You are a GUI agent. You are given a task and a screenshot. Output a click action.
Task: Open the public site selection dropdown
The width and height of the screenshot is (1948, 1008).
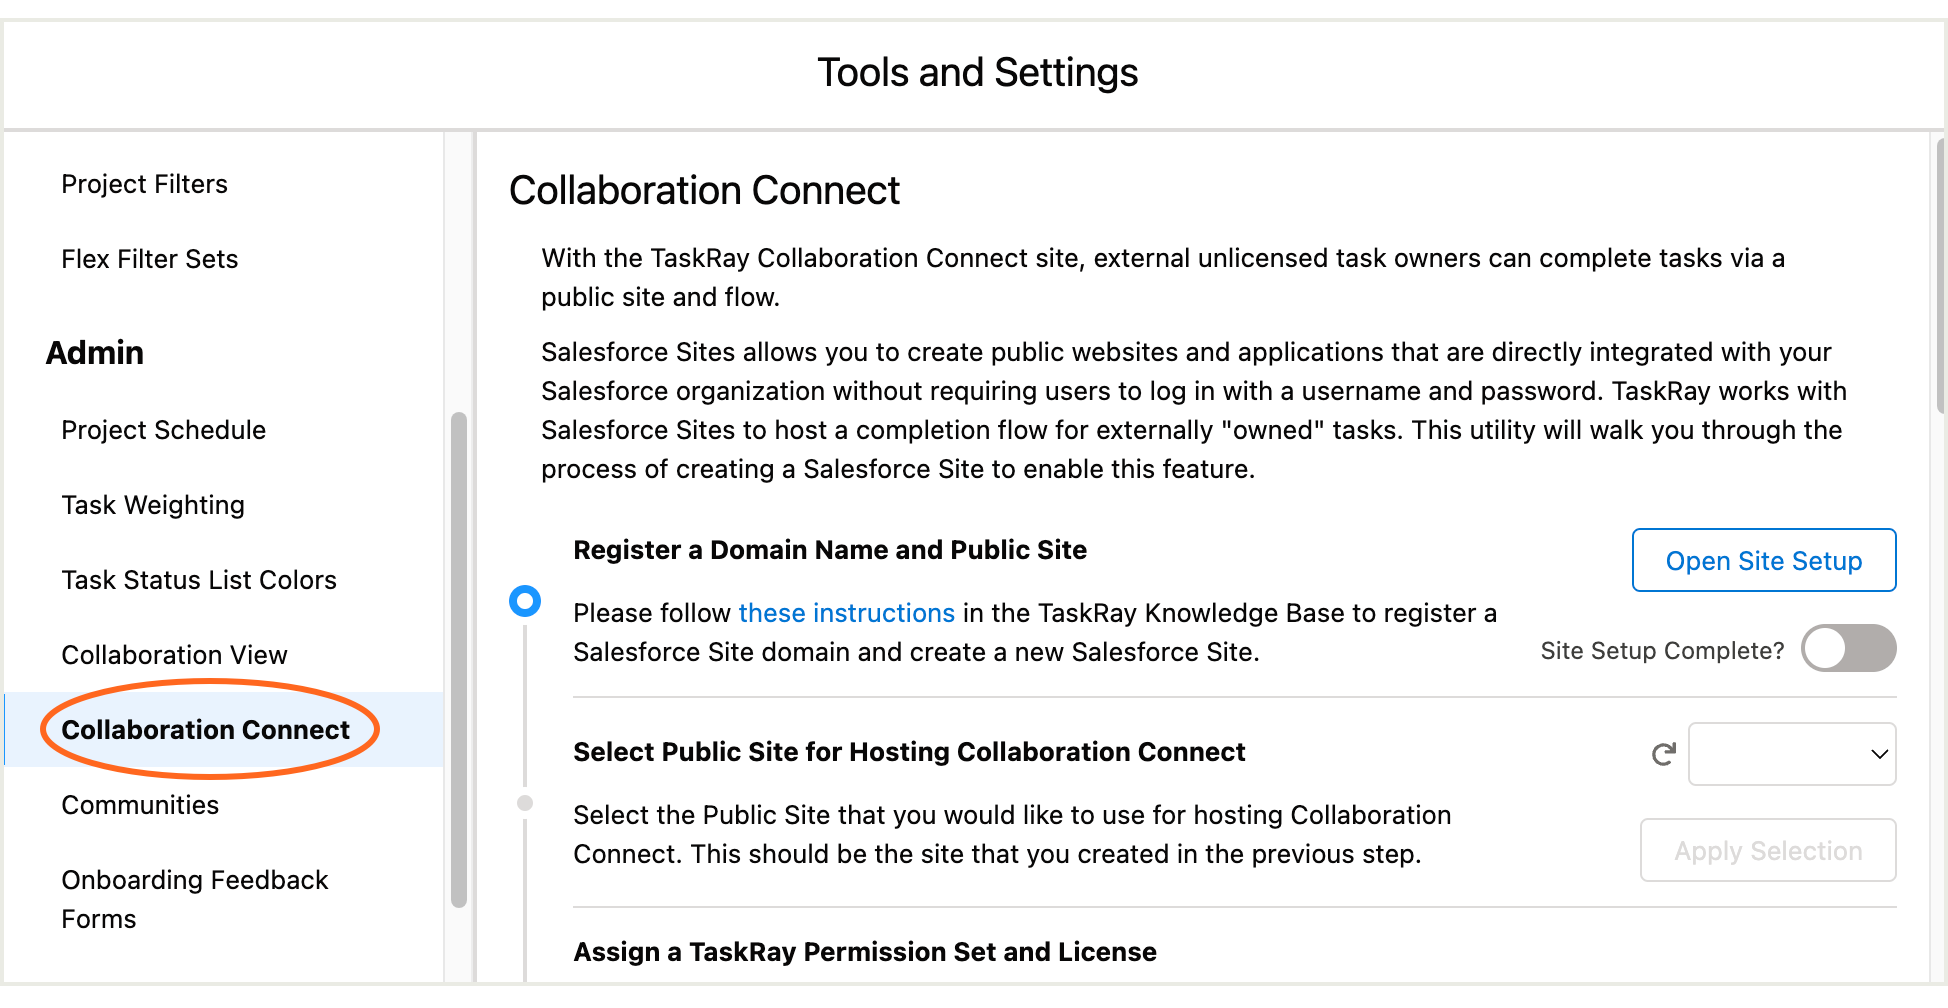(x=1792, y=754)
